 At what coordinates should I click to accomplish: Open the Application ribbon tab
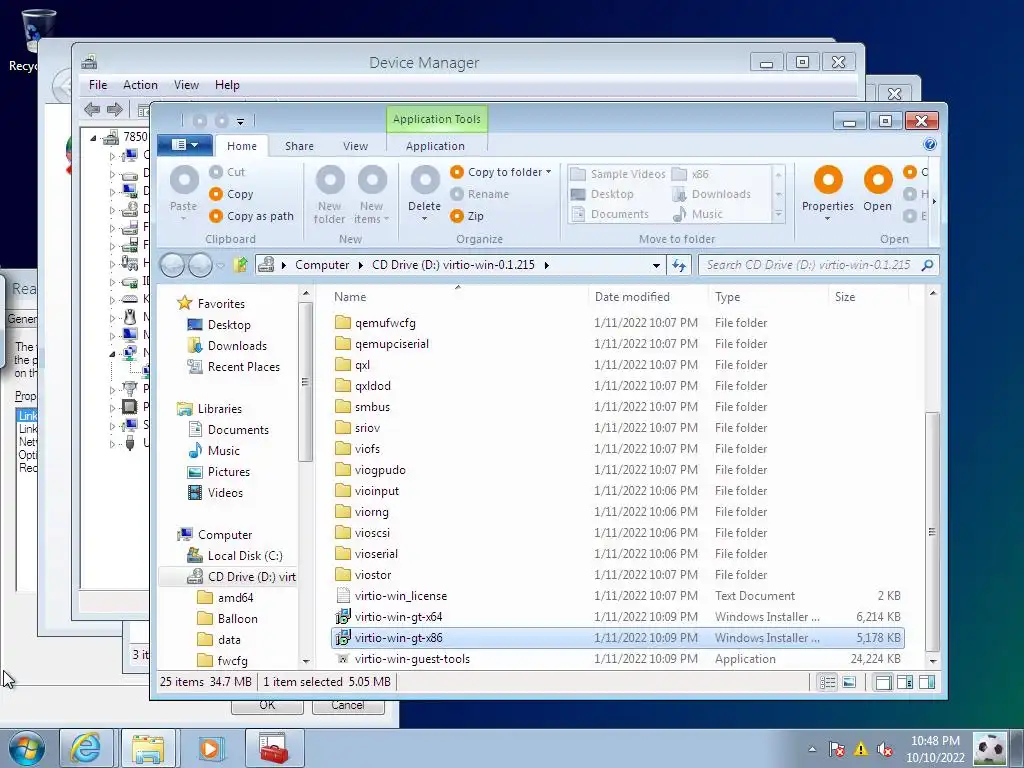[435, 146]
